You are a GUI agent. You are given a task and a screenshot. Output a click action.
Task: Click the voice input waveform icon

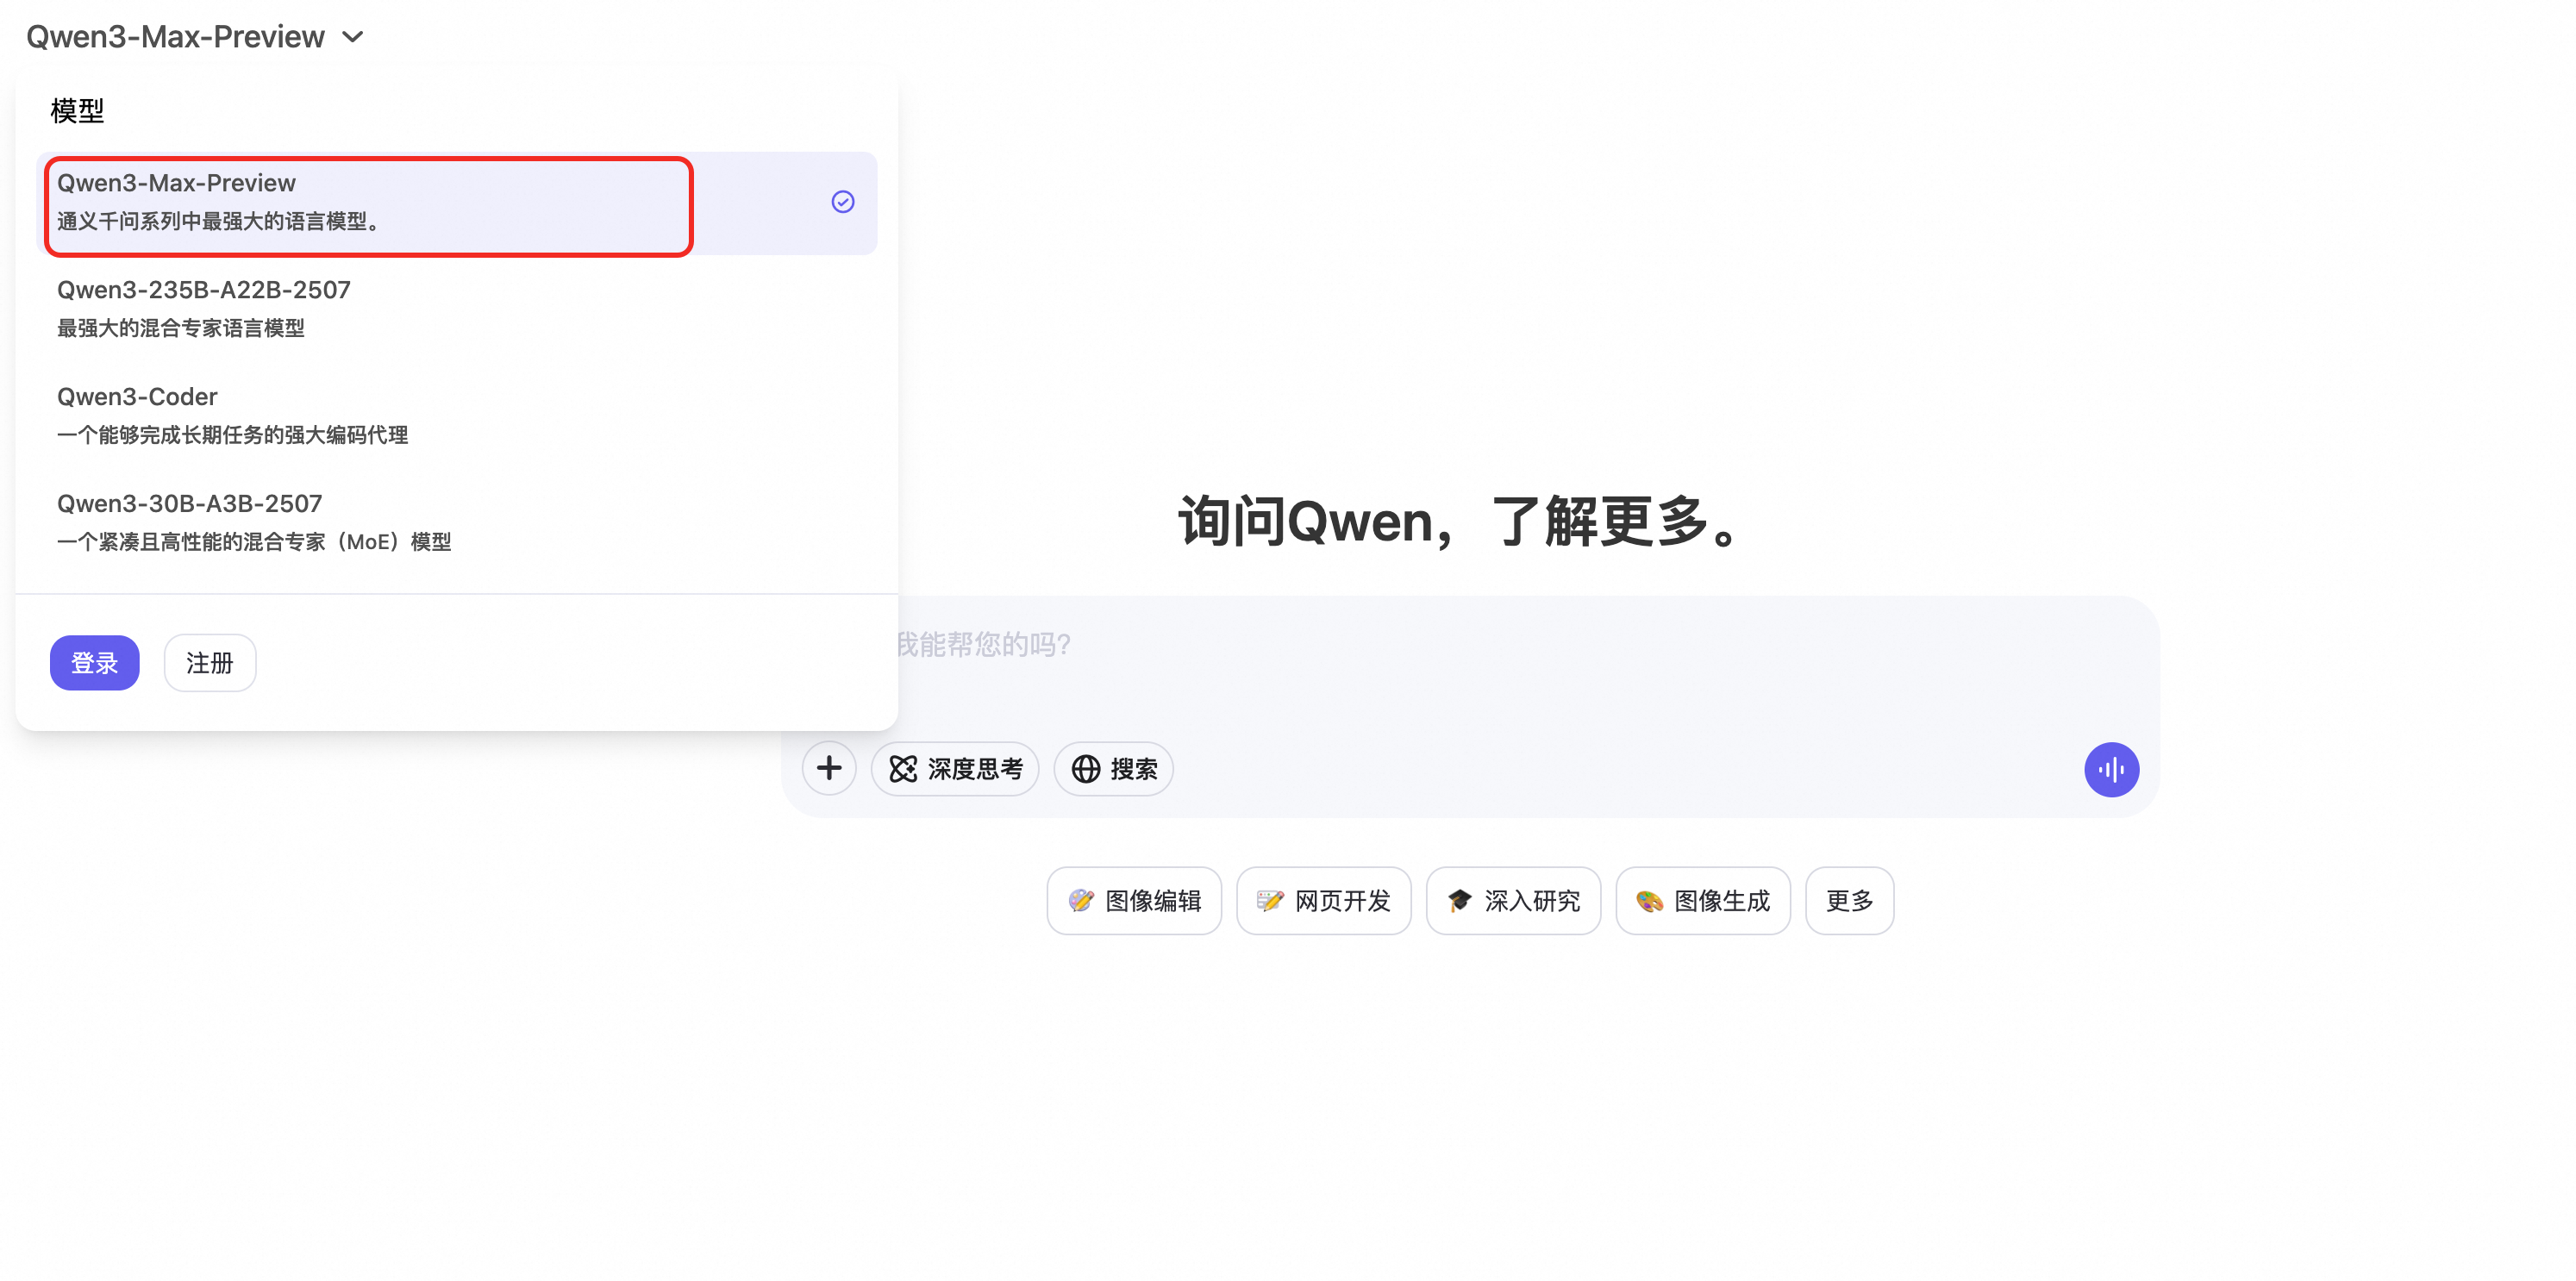click(2111, 769)
